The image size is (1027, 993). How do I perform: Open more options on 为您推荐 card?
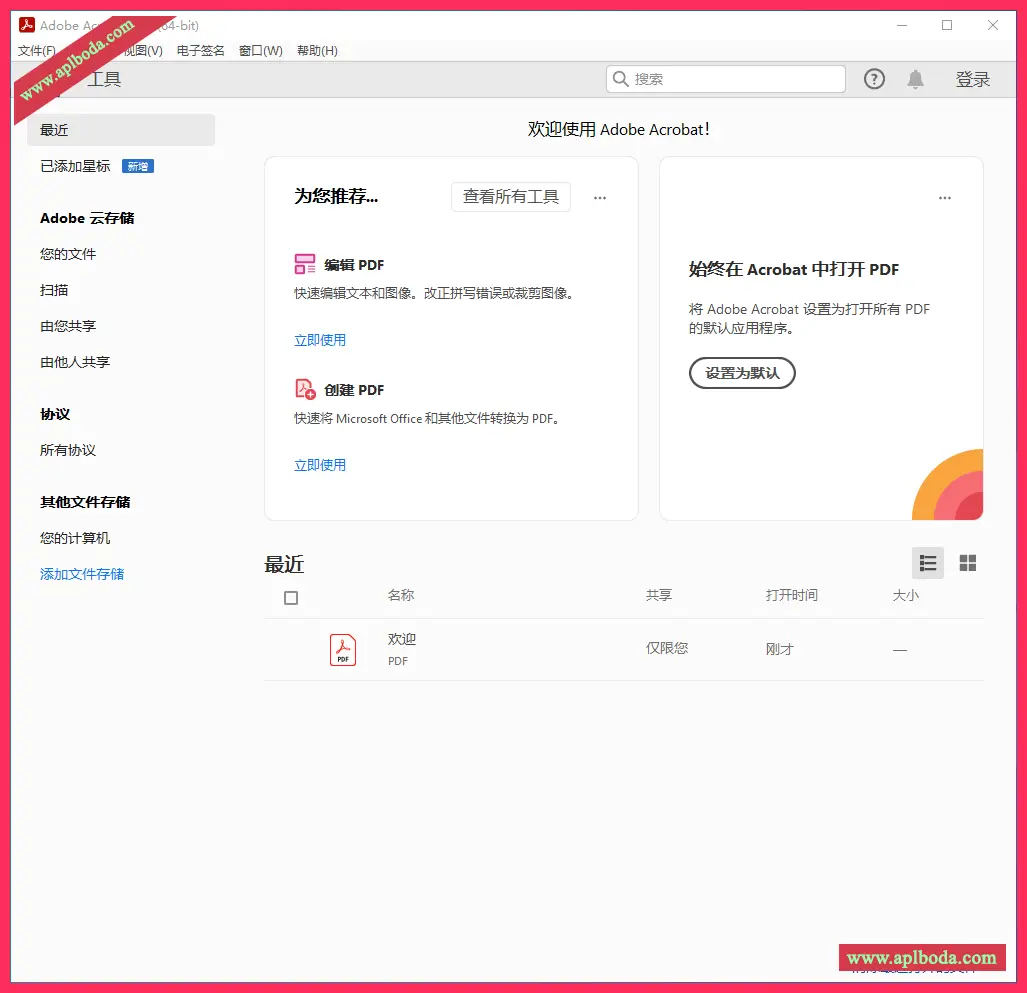pyautogui.click(x=600, y=198)
